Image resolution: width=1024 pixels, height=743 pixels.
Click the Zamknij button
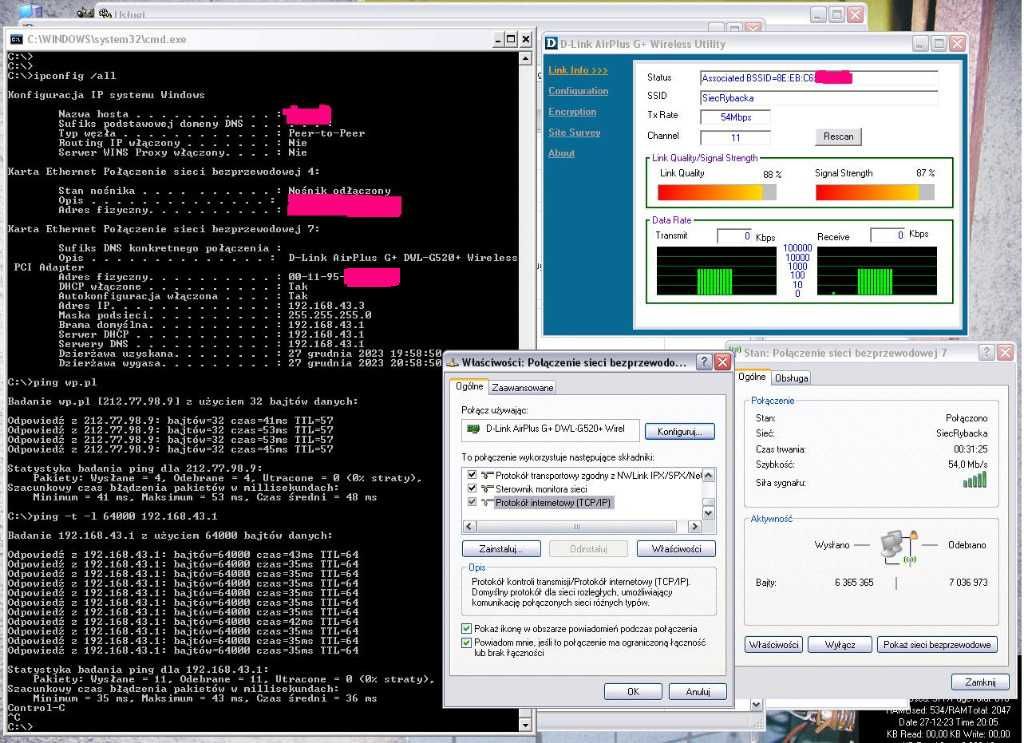980,682
